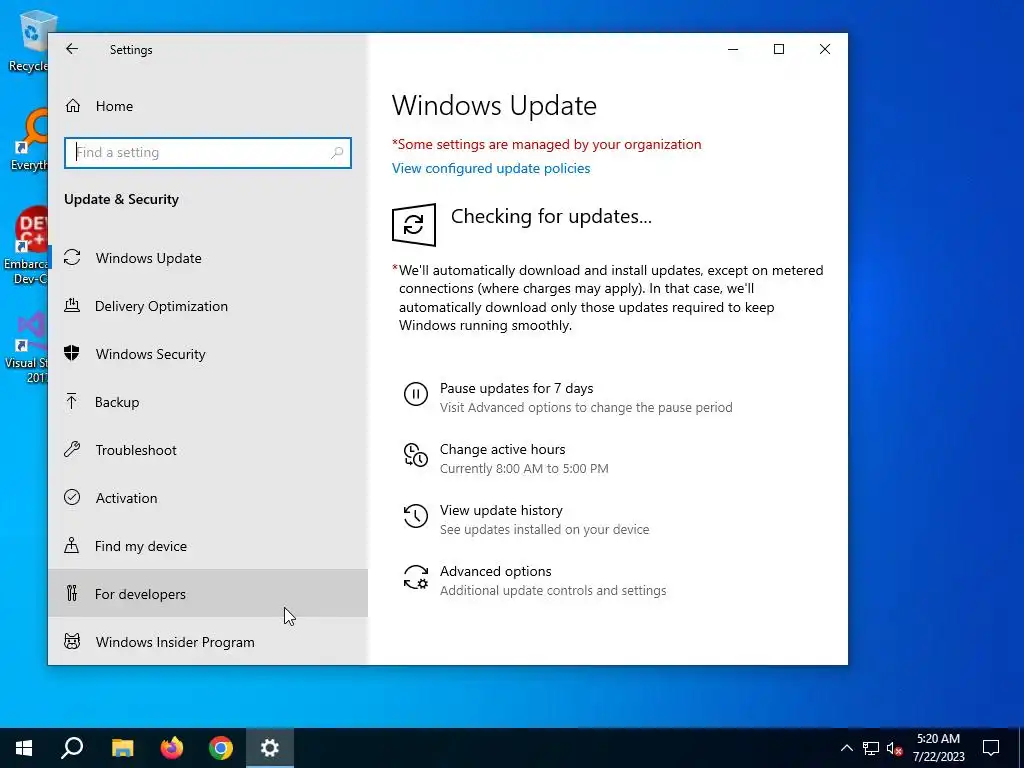Viewport: 1024px width, 768px height.
Task: Click the update history clock icon
Action: [416, 516]
